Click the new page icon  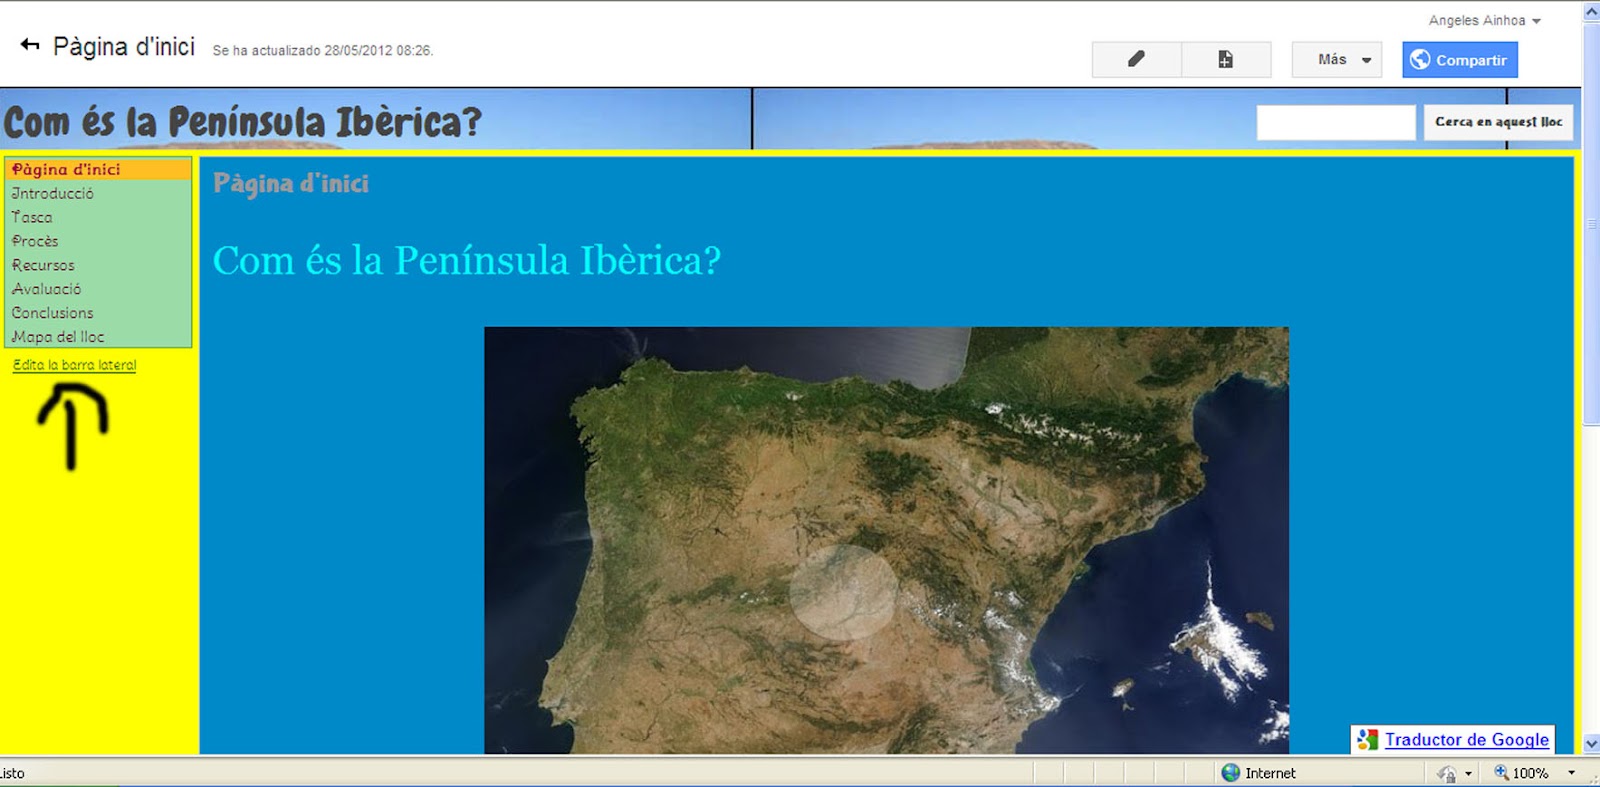tap(1226, 59)
